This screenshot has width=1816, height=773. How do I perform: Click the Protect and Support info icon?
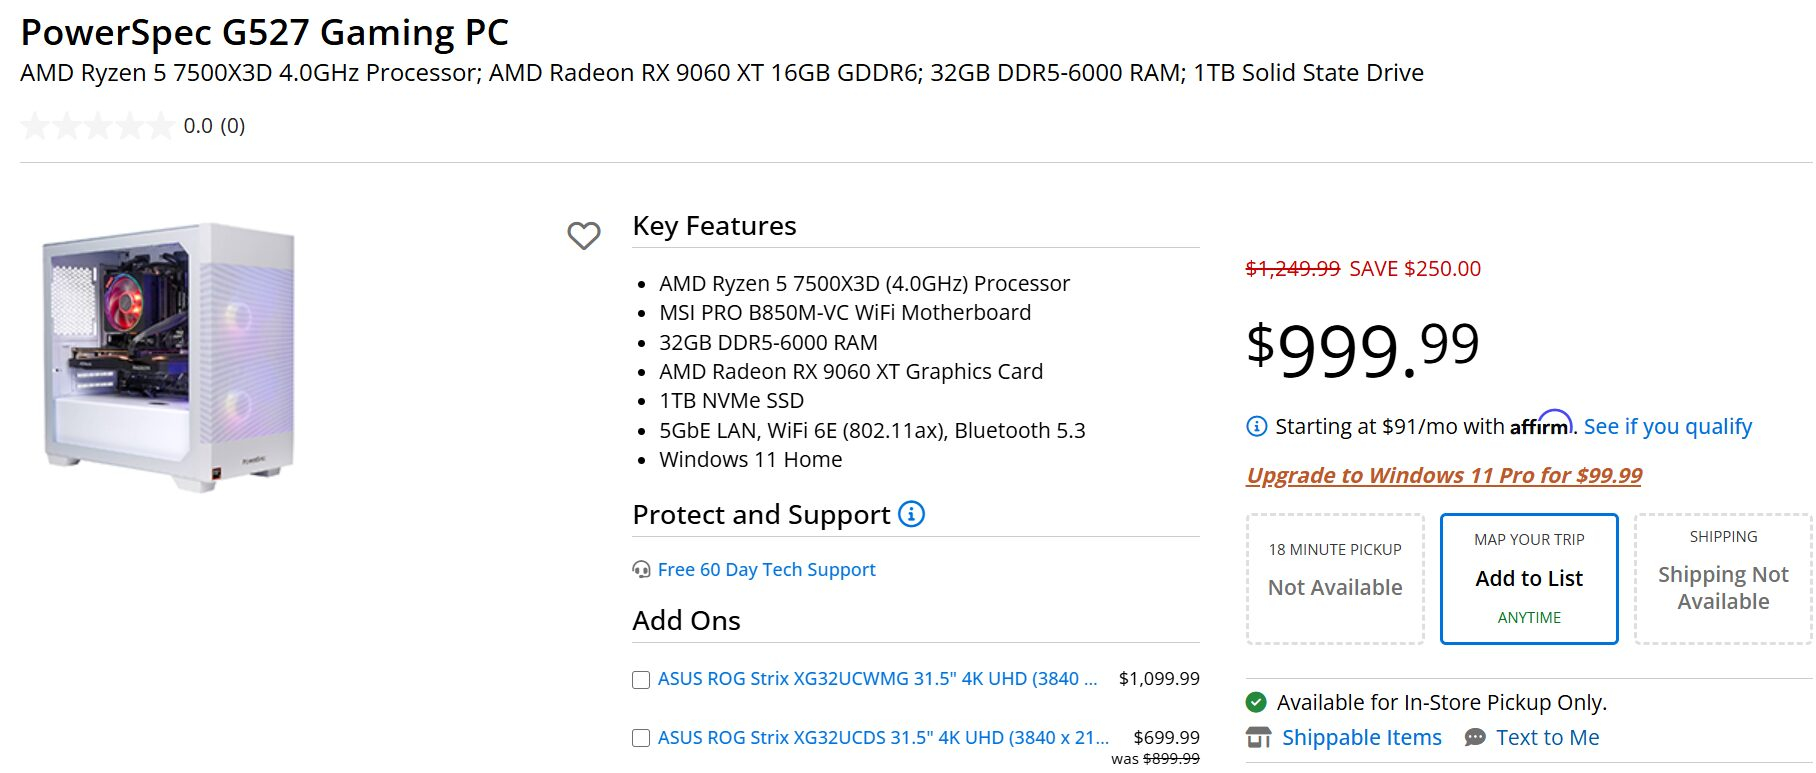911,514
